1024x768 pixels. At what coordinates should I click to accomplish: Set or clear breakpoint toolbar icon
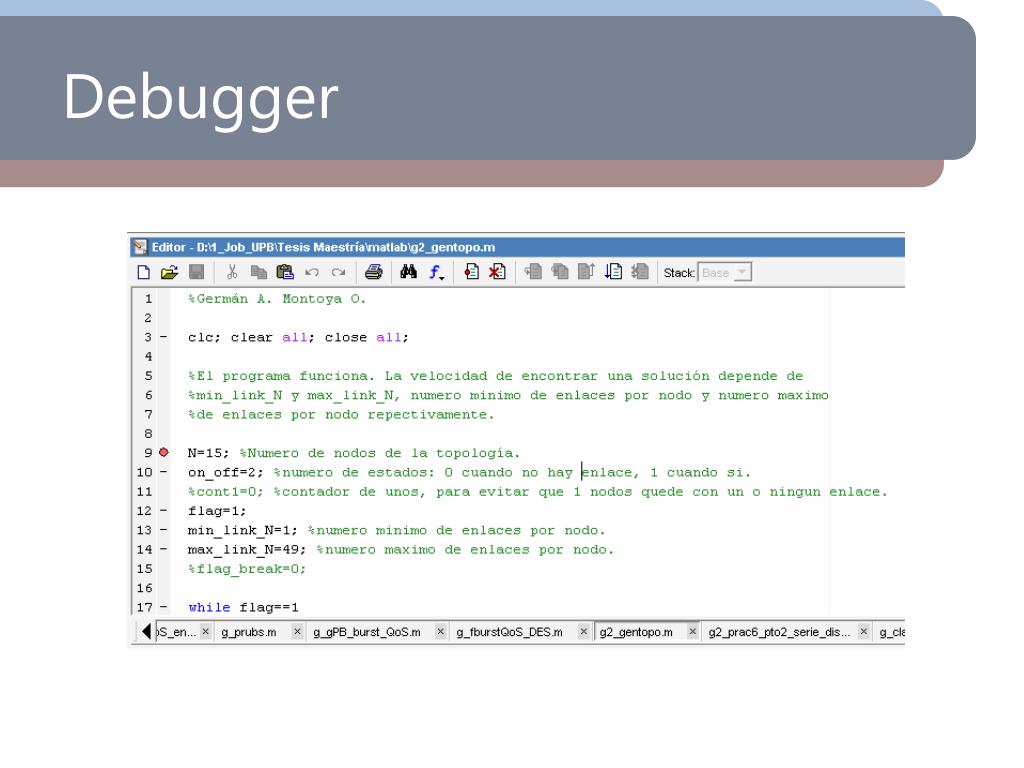pyautogui.click(x=471, y=272)
